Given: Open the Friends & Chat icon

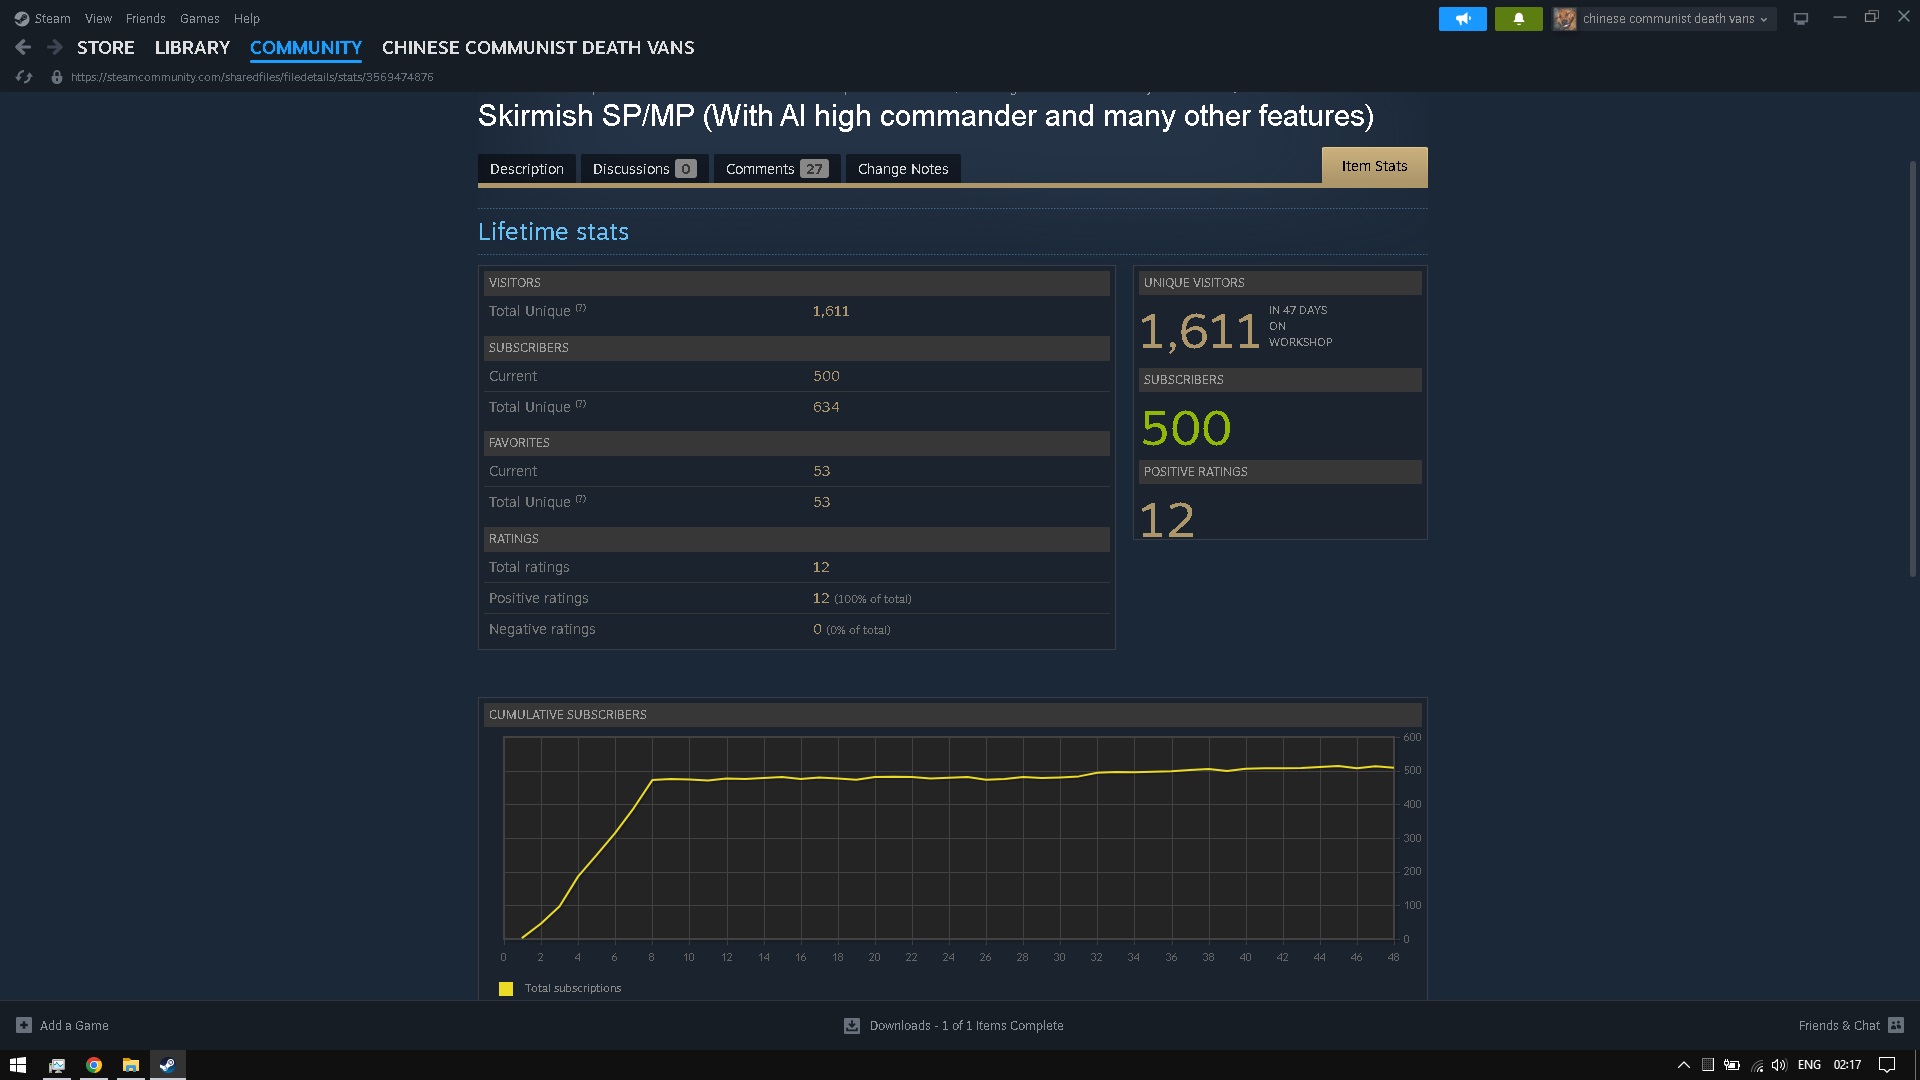Looking at the screenshot, I should click(1896, 1025).
